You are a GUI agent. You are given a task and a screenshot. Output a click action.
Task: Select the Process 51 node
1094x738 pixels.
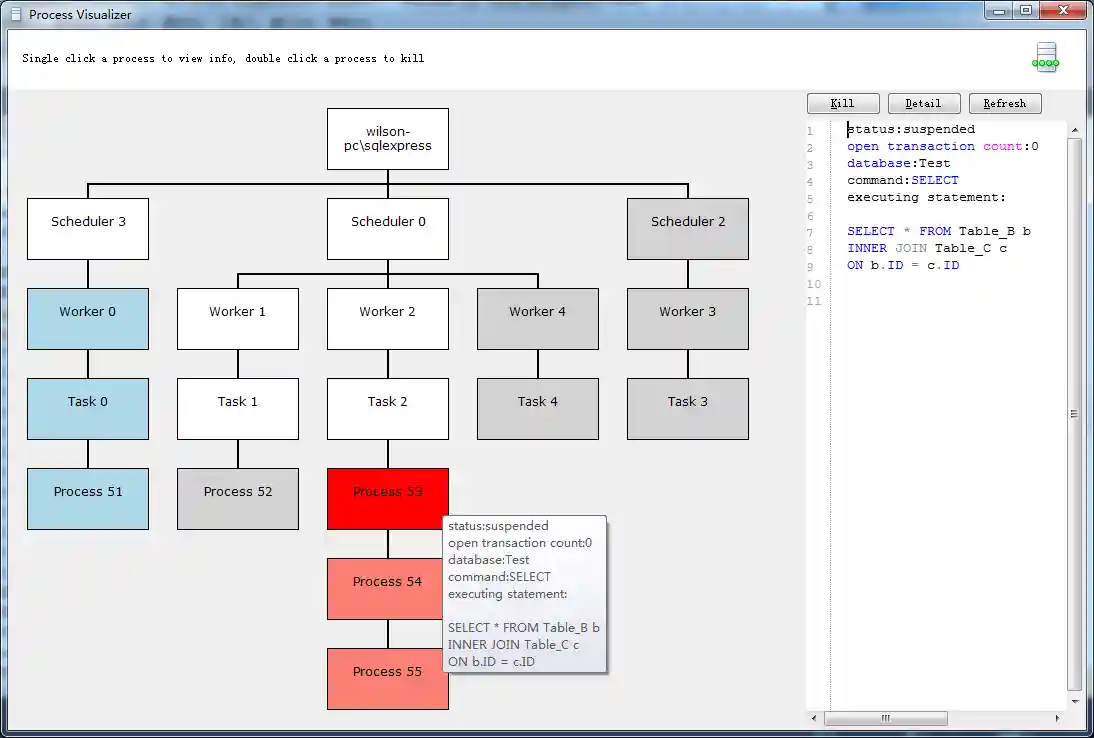(x=88, y=498)
